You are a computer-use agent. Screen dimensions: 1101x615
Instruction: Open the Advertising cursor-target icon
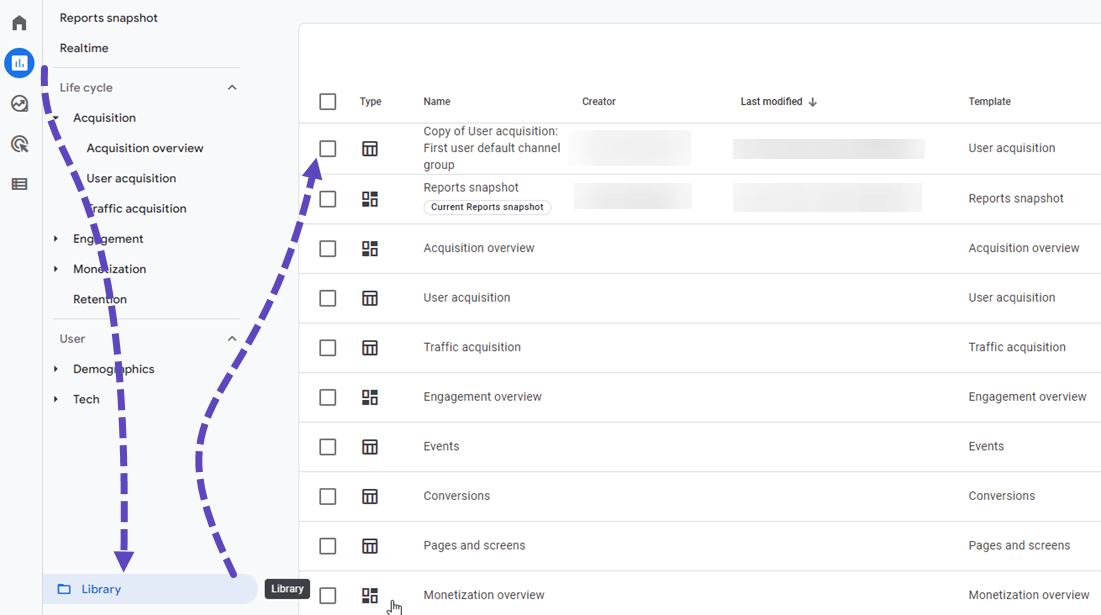(20, 144)
